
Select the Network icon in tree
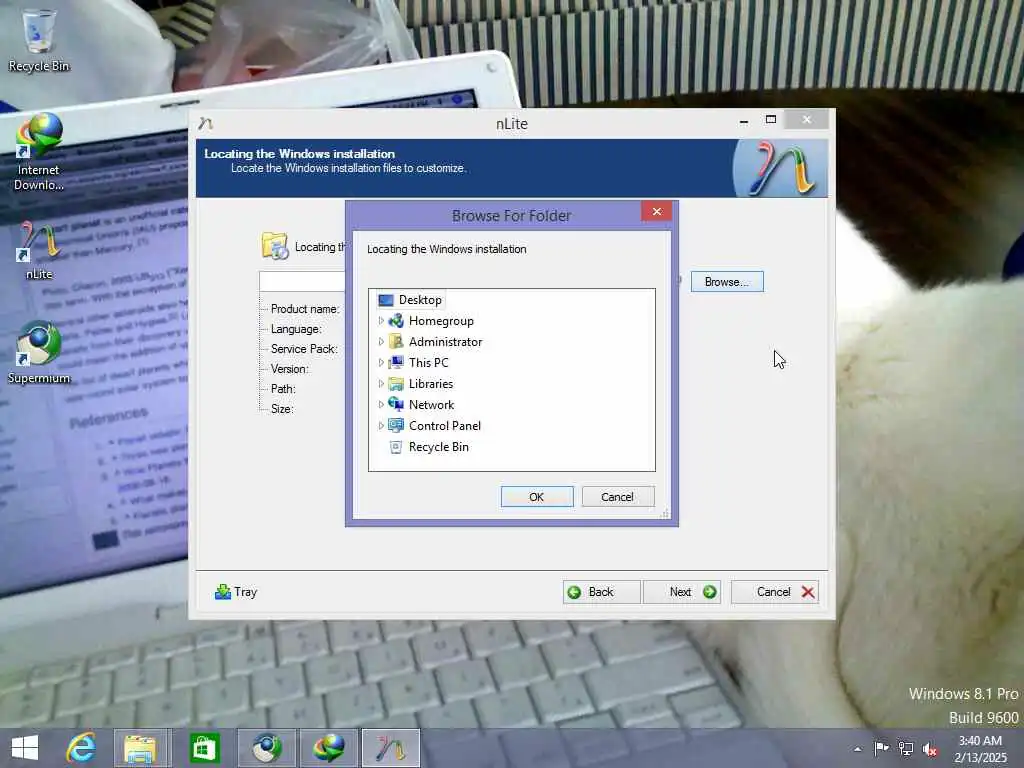(x=396, y=404)
